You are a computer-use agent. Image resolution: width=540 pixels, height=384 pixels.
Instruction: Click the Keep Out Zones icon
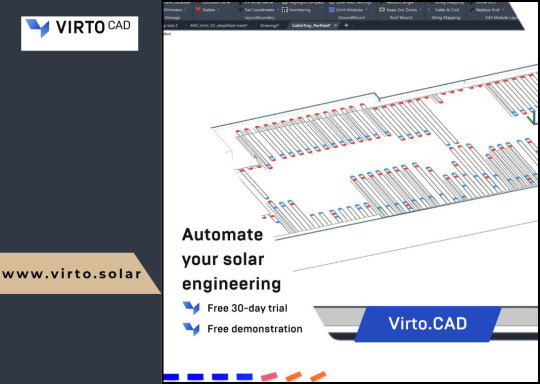click(382, 10)
